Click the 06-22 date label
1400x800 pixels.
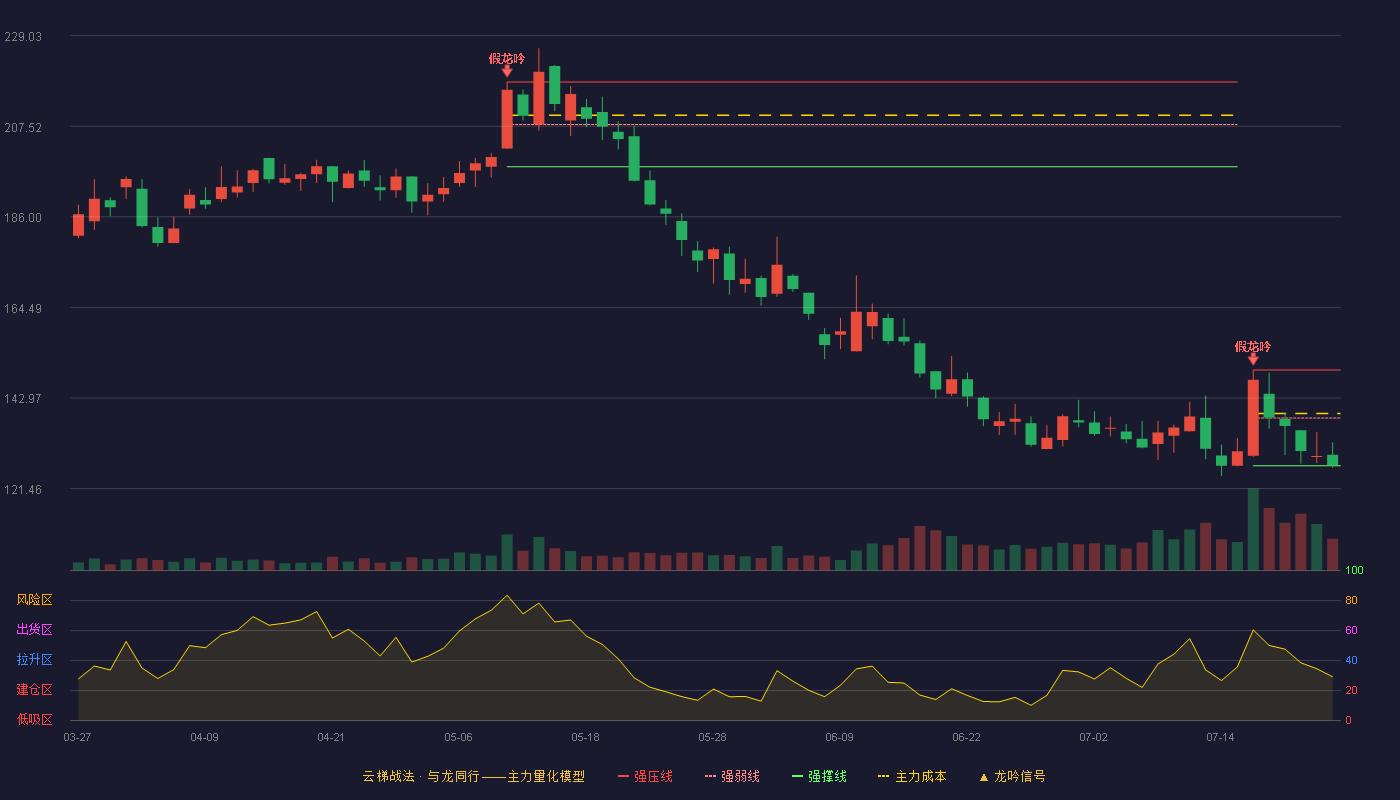pyautogui.click(x=966, y=737)
